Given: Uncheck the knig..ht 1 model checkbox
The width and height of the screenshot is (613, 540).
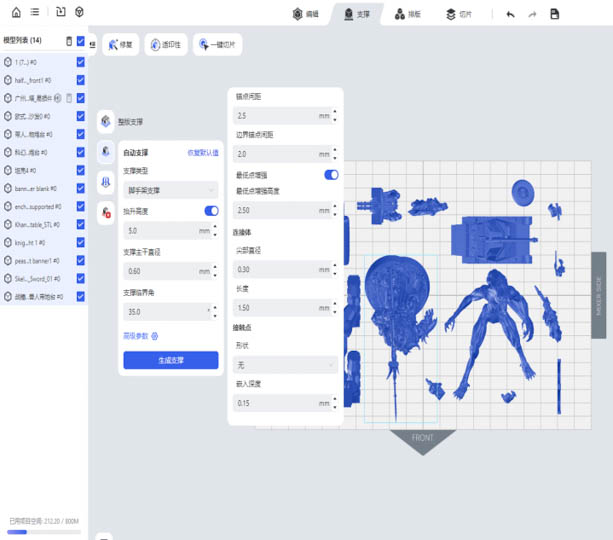Looking at the screenshot, I should tap(81, 242).
